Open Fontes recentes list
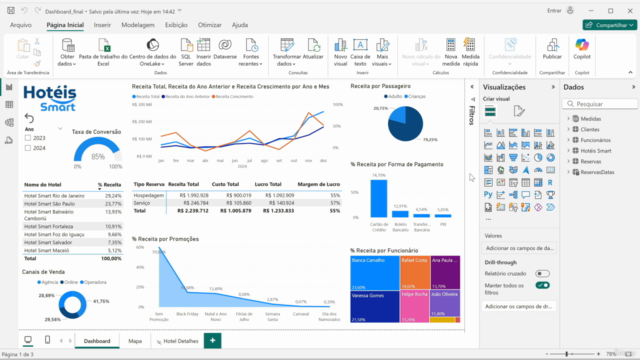Screen dimensions: 640x360 pos(251,52)
